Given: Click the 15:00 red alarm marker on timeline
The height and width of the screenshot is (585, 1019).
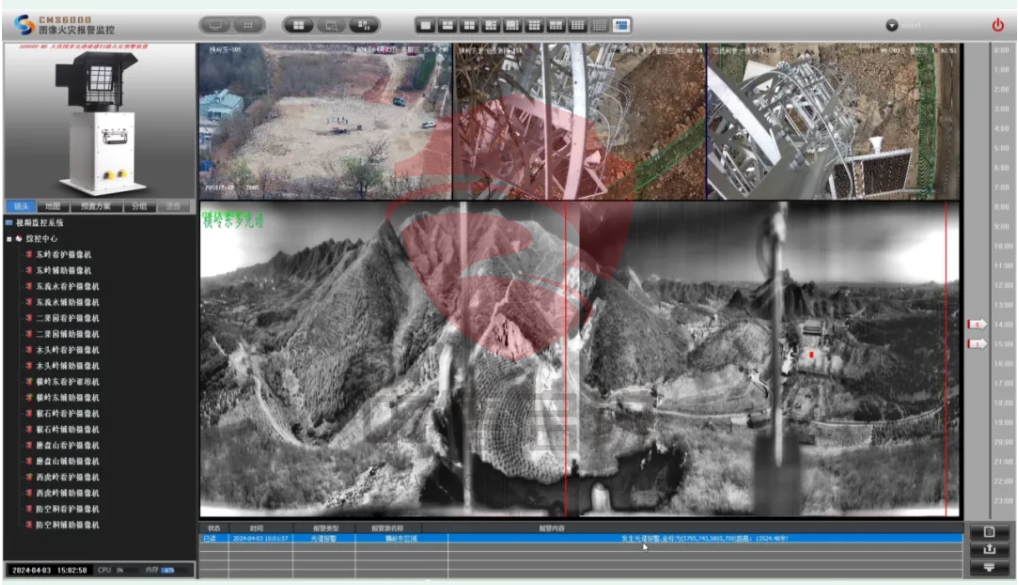Looking at the screenshot, I should click(x=977, y=343).
